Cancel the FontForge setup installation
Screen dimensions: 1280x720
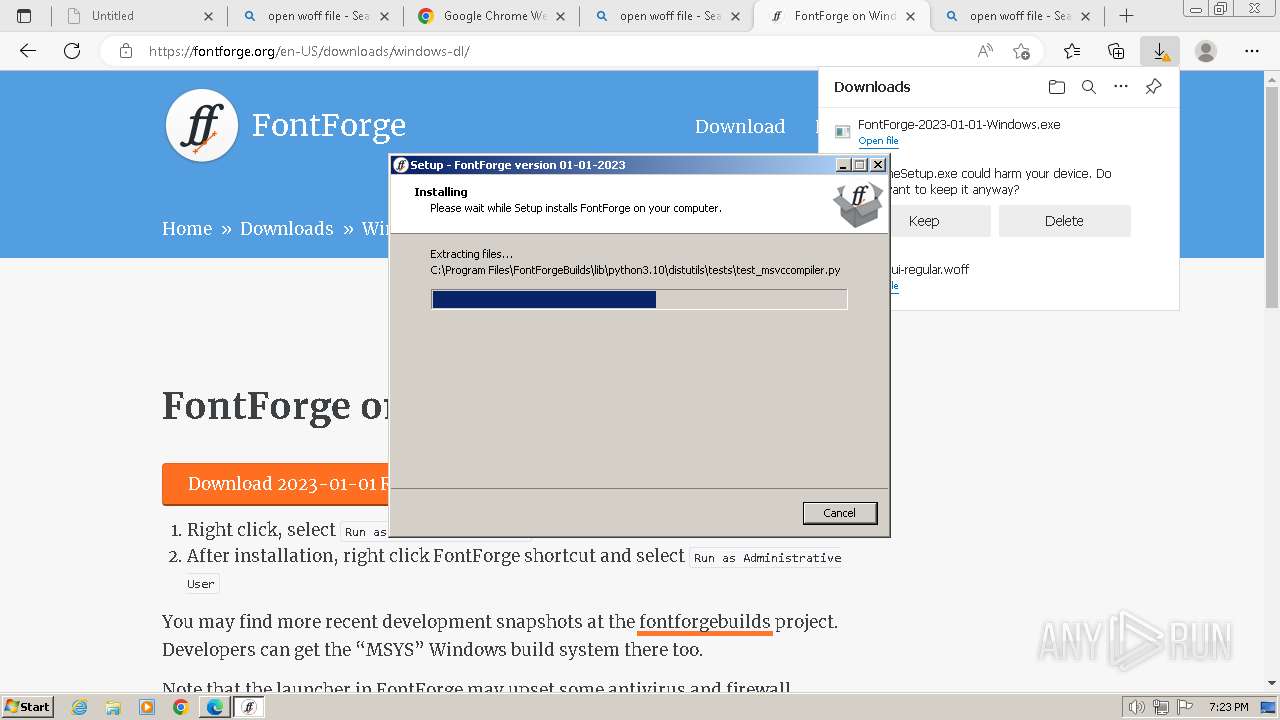839,513
